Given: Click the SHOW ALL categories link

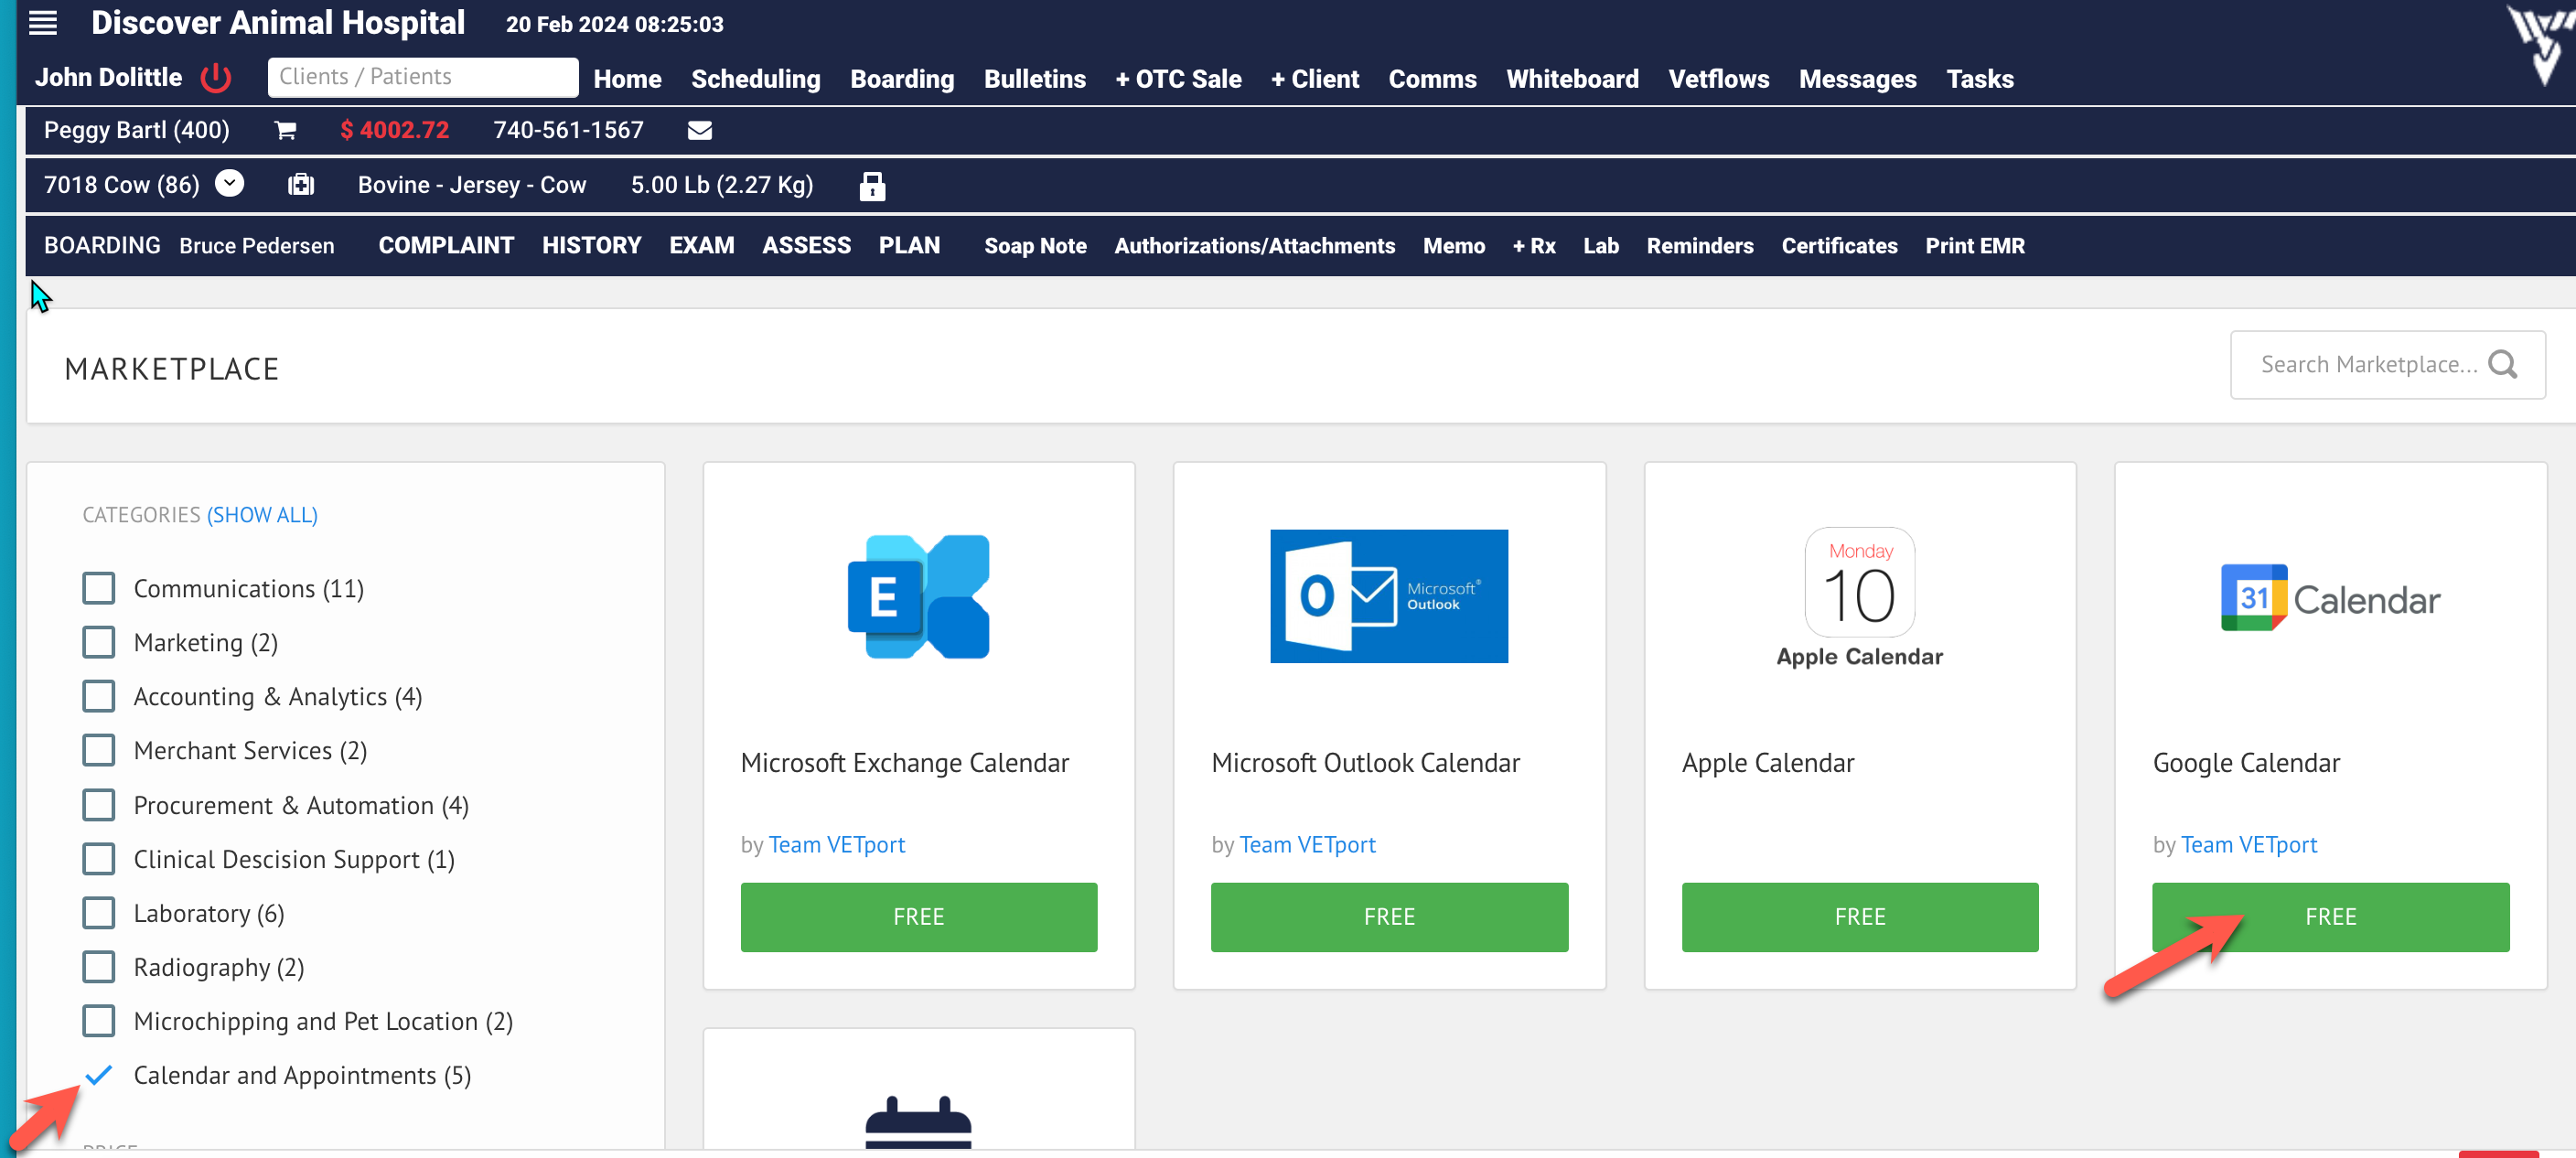Looking at the screenshot, I should coord(262,515).
